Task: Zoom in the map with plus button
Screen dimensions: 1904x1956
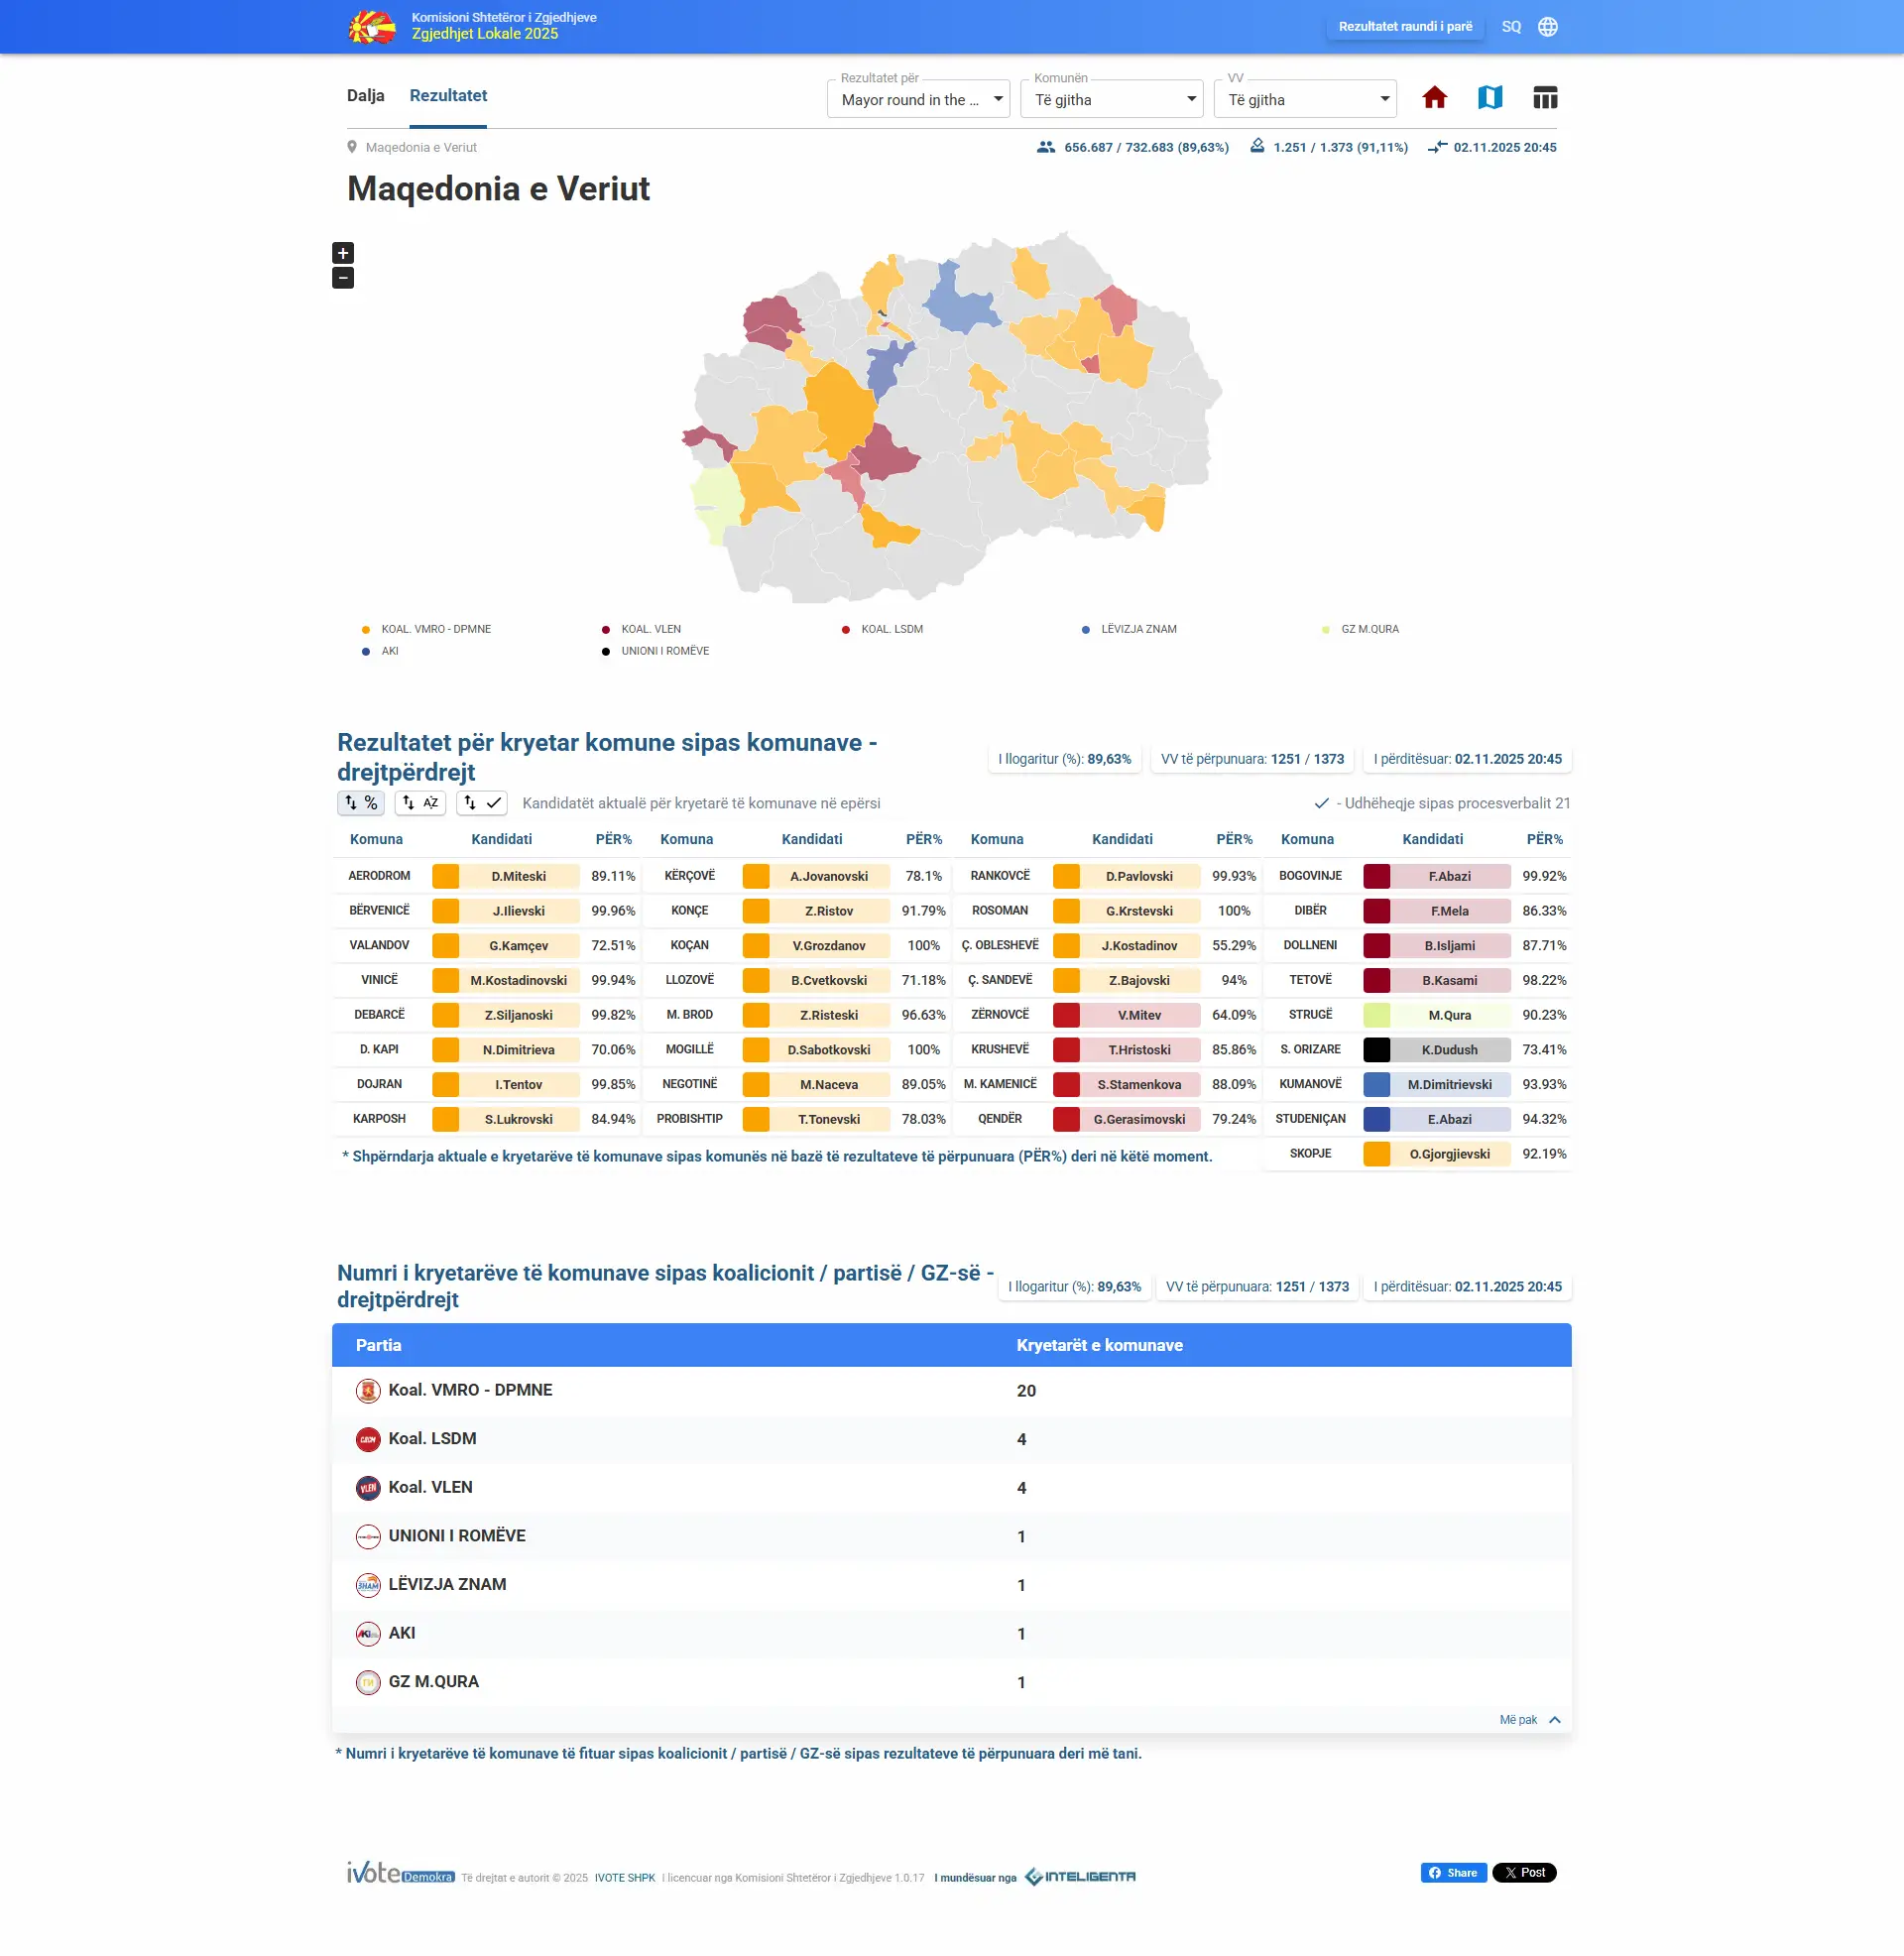Action: point(343,253)
